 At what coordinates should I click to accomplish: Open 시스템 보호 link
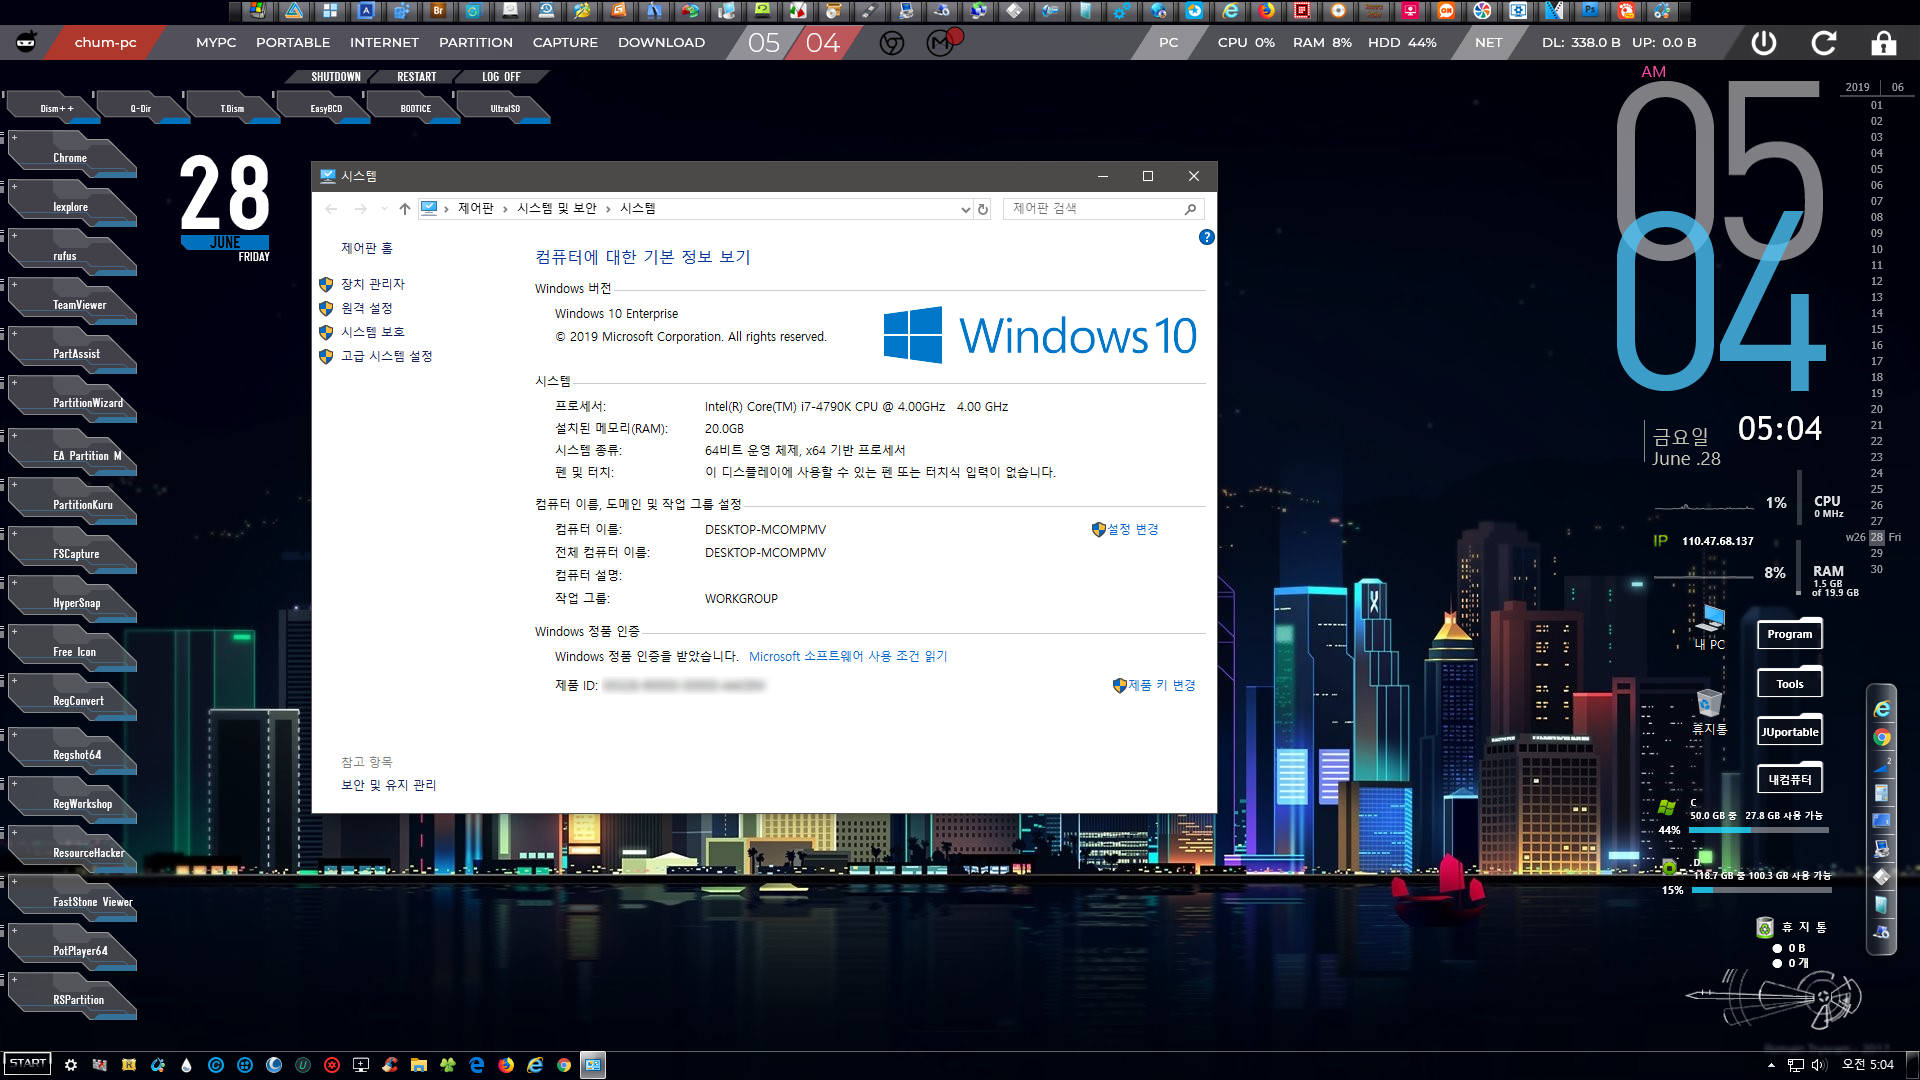372,332
